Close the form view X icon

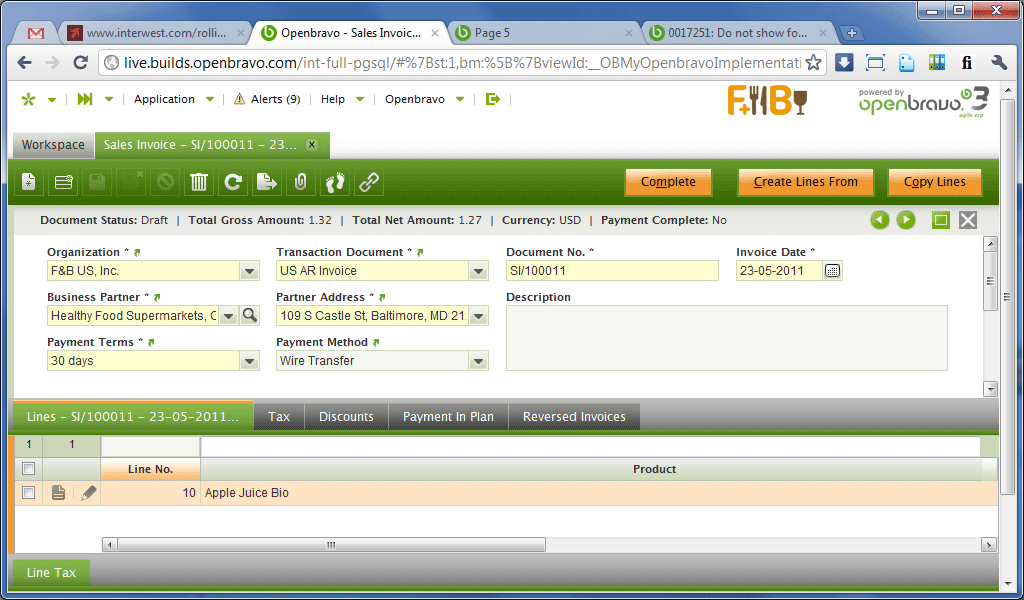click(968, 220)
